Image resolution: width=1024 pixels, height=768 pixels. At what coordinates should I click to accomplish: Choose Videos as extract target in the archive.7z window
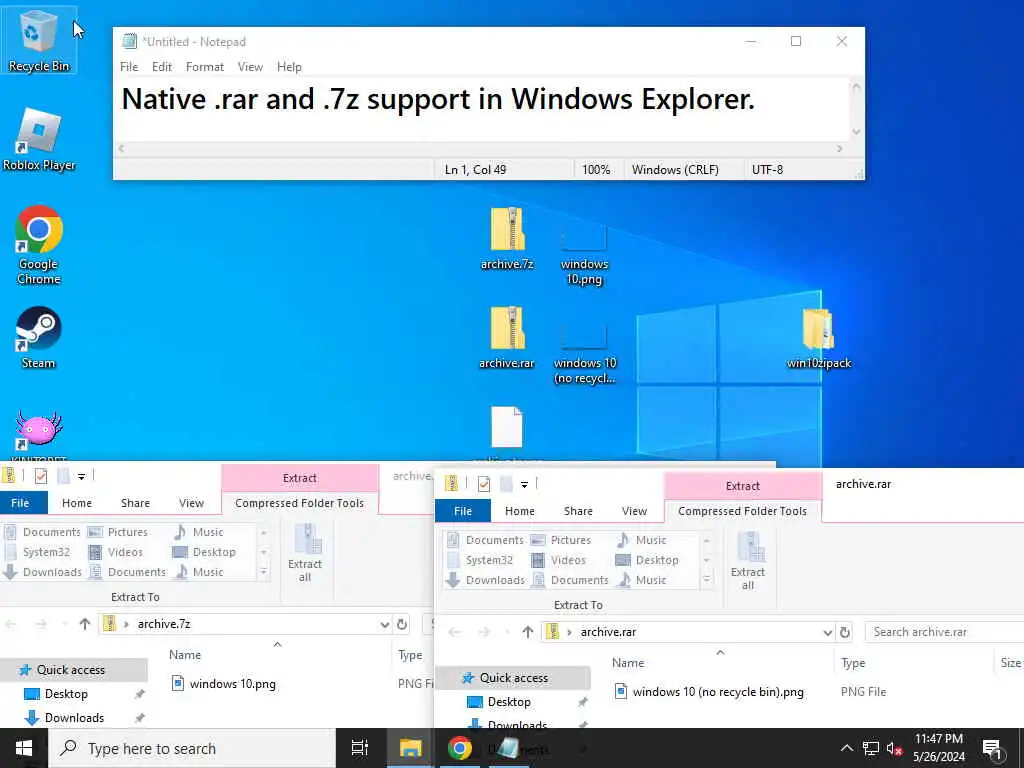click(x=116, y=552)
